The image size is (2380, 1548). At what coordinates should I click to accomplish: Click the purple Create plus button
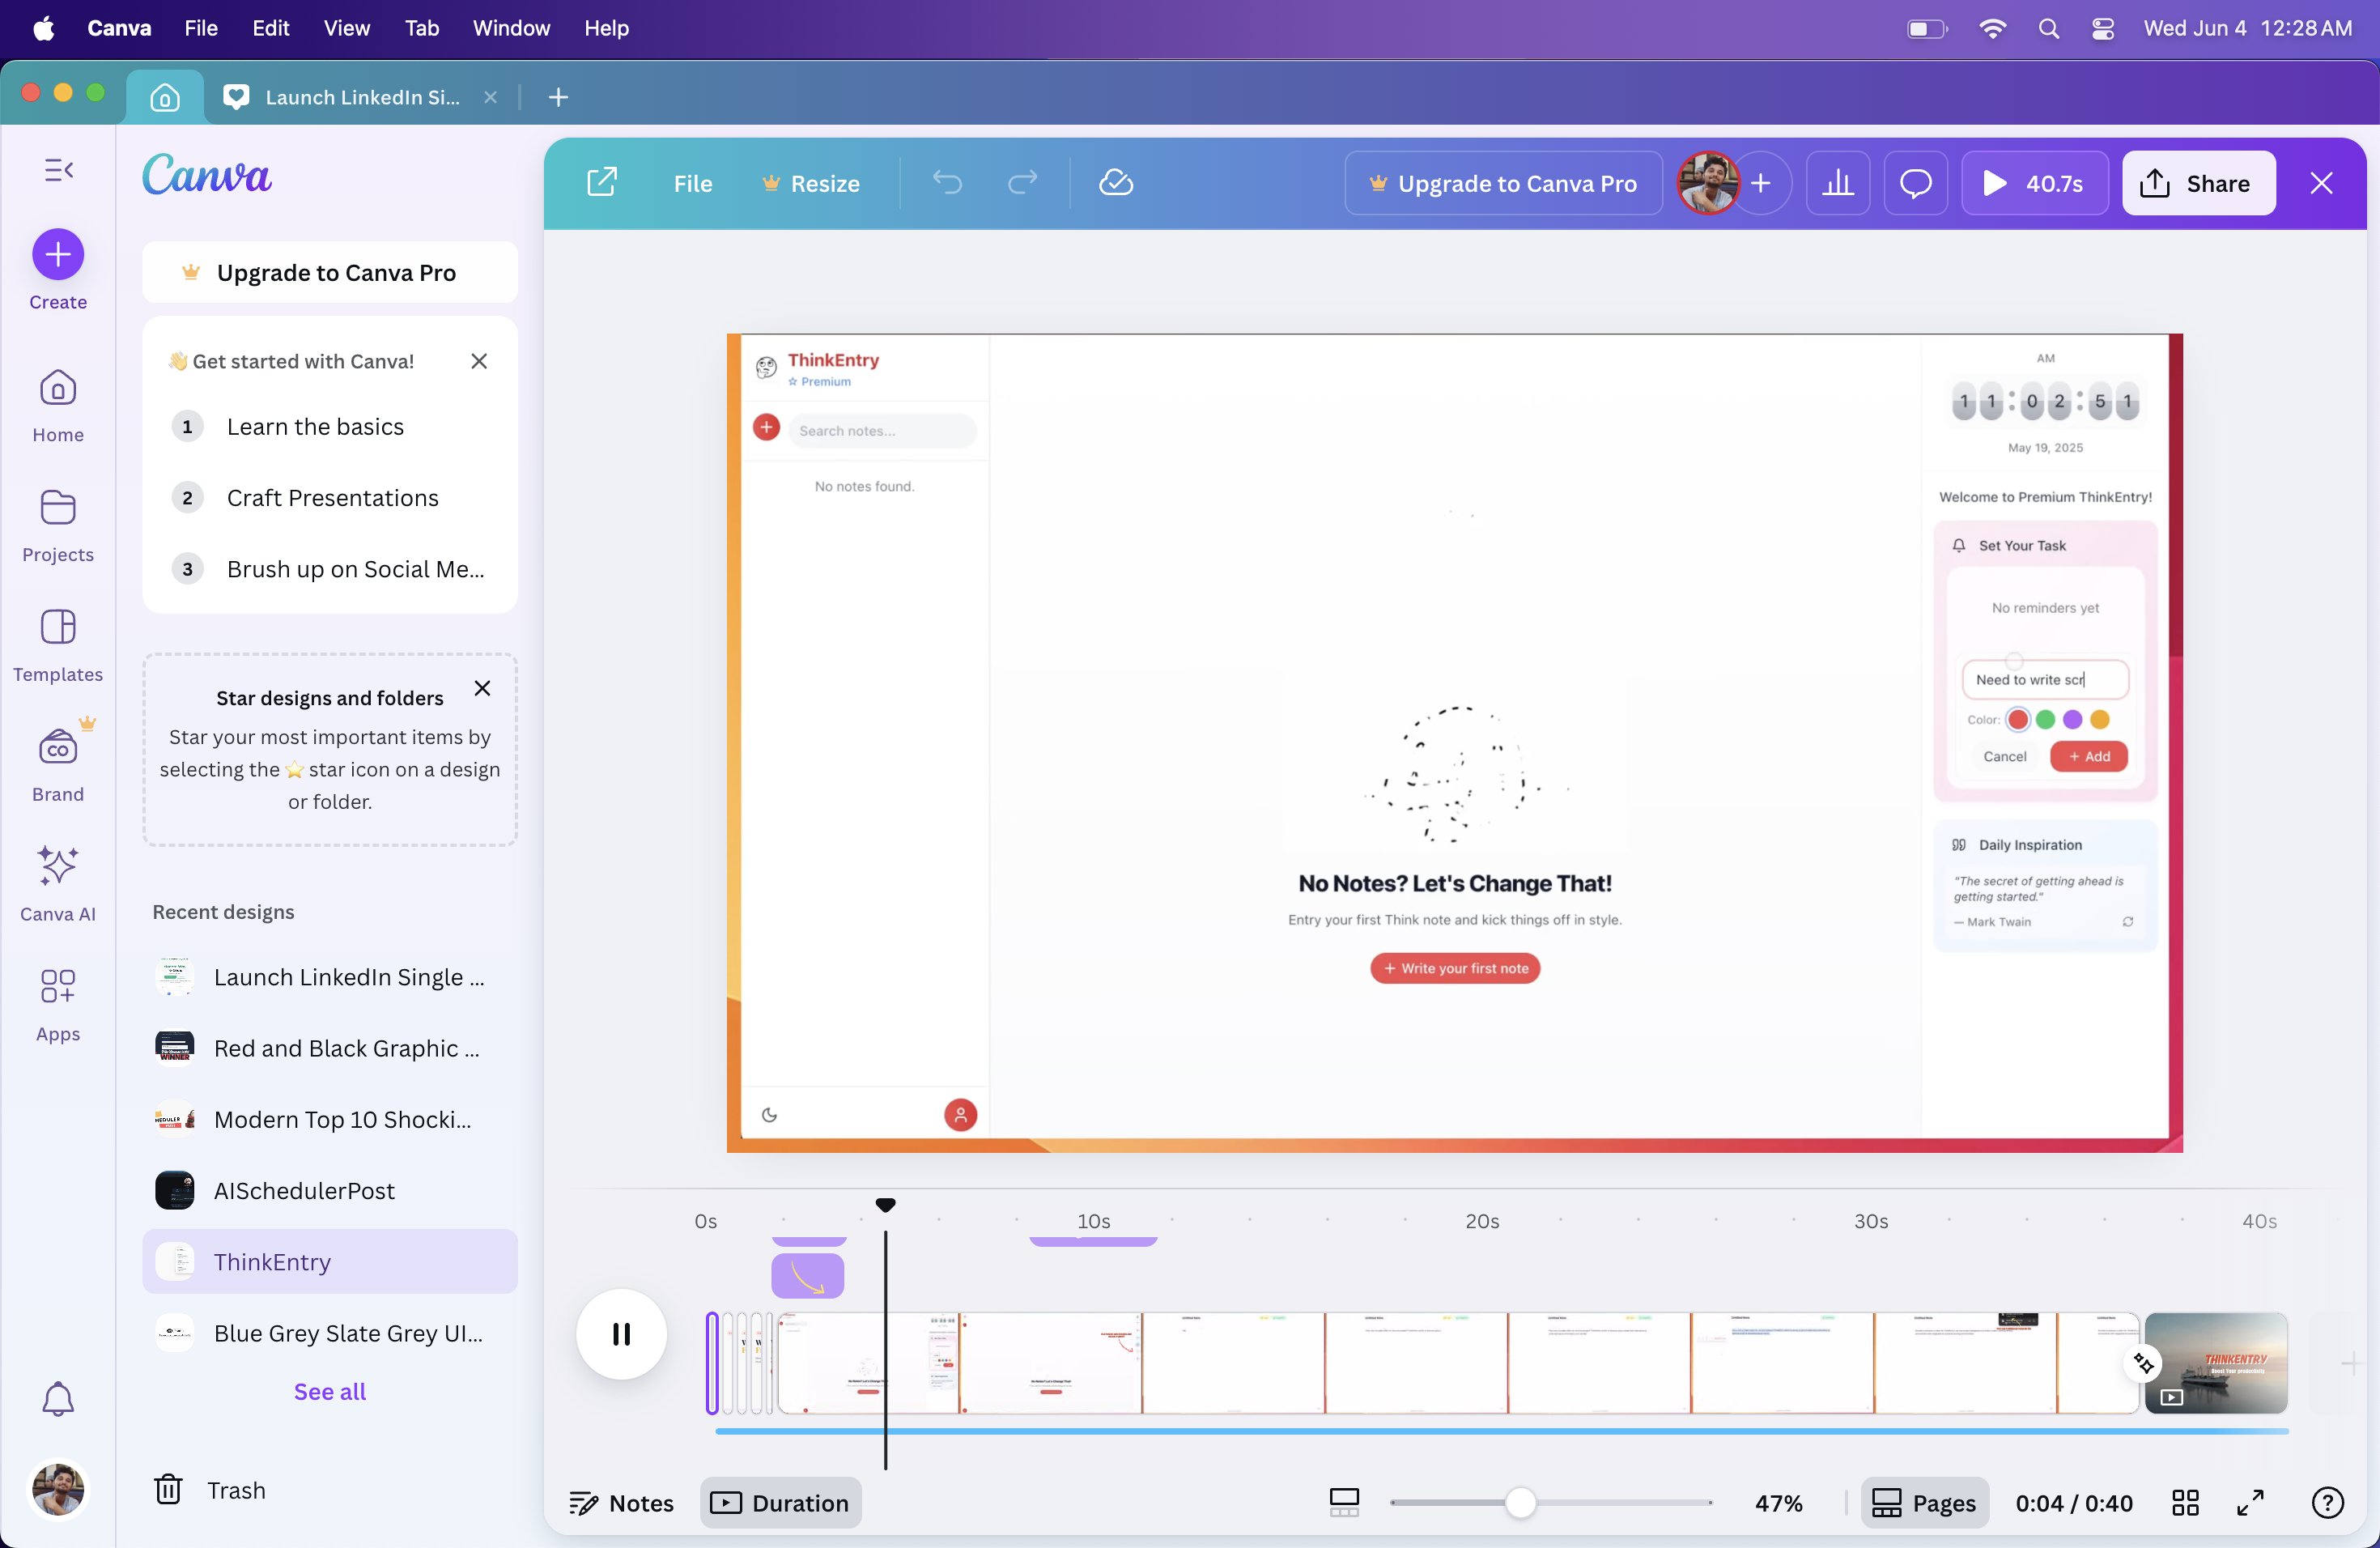[58, 254]
